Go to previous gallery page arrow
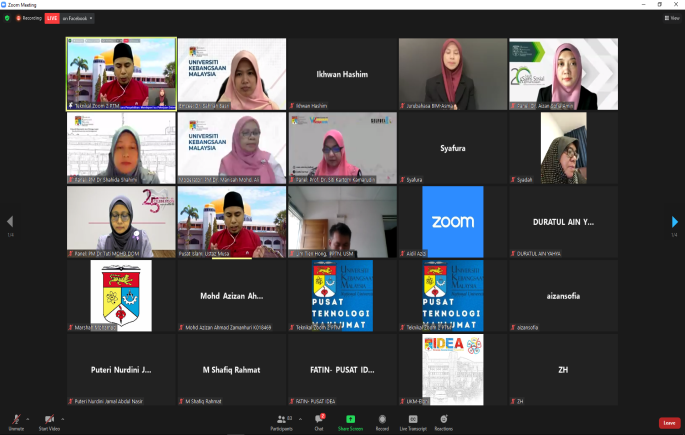This screenshot has width=685, height=435. (x=10, y=222)
